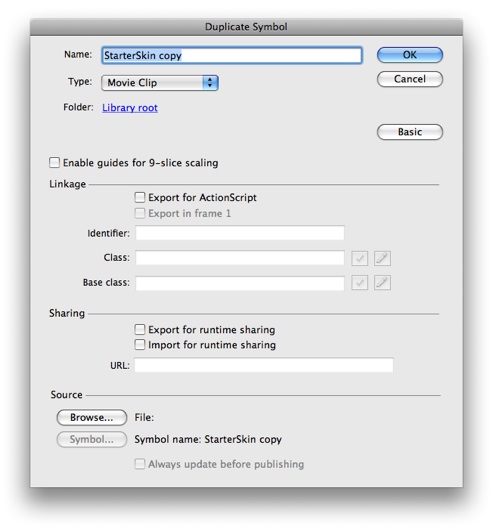The height and width of the screenshot is (529, 493).
Task: Confirm with the OK button
Action: (410, 55)
